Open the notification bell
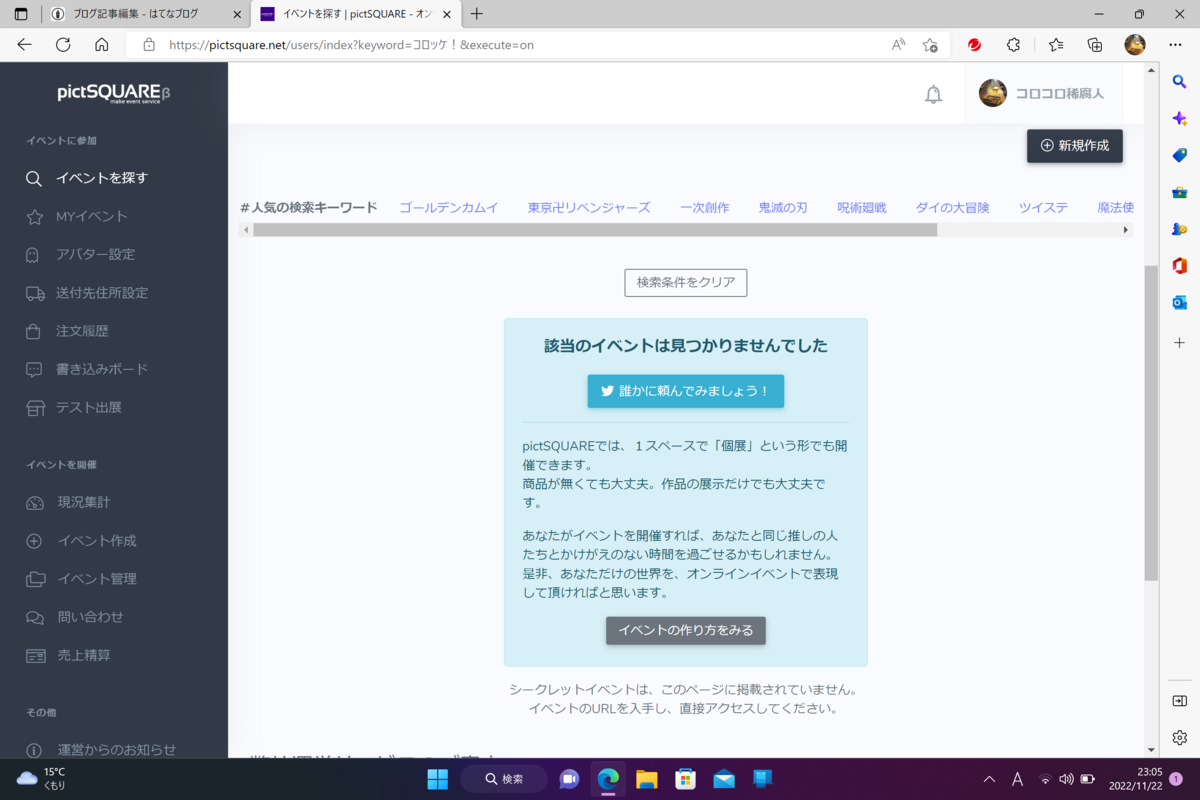 click(933, 94)
